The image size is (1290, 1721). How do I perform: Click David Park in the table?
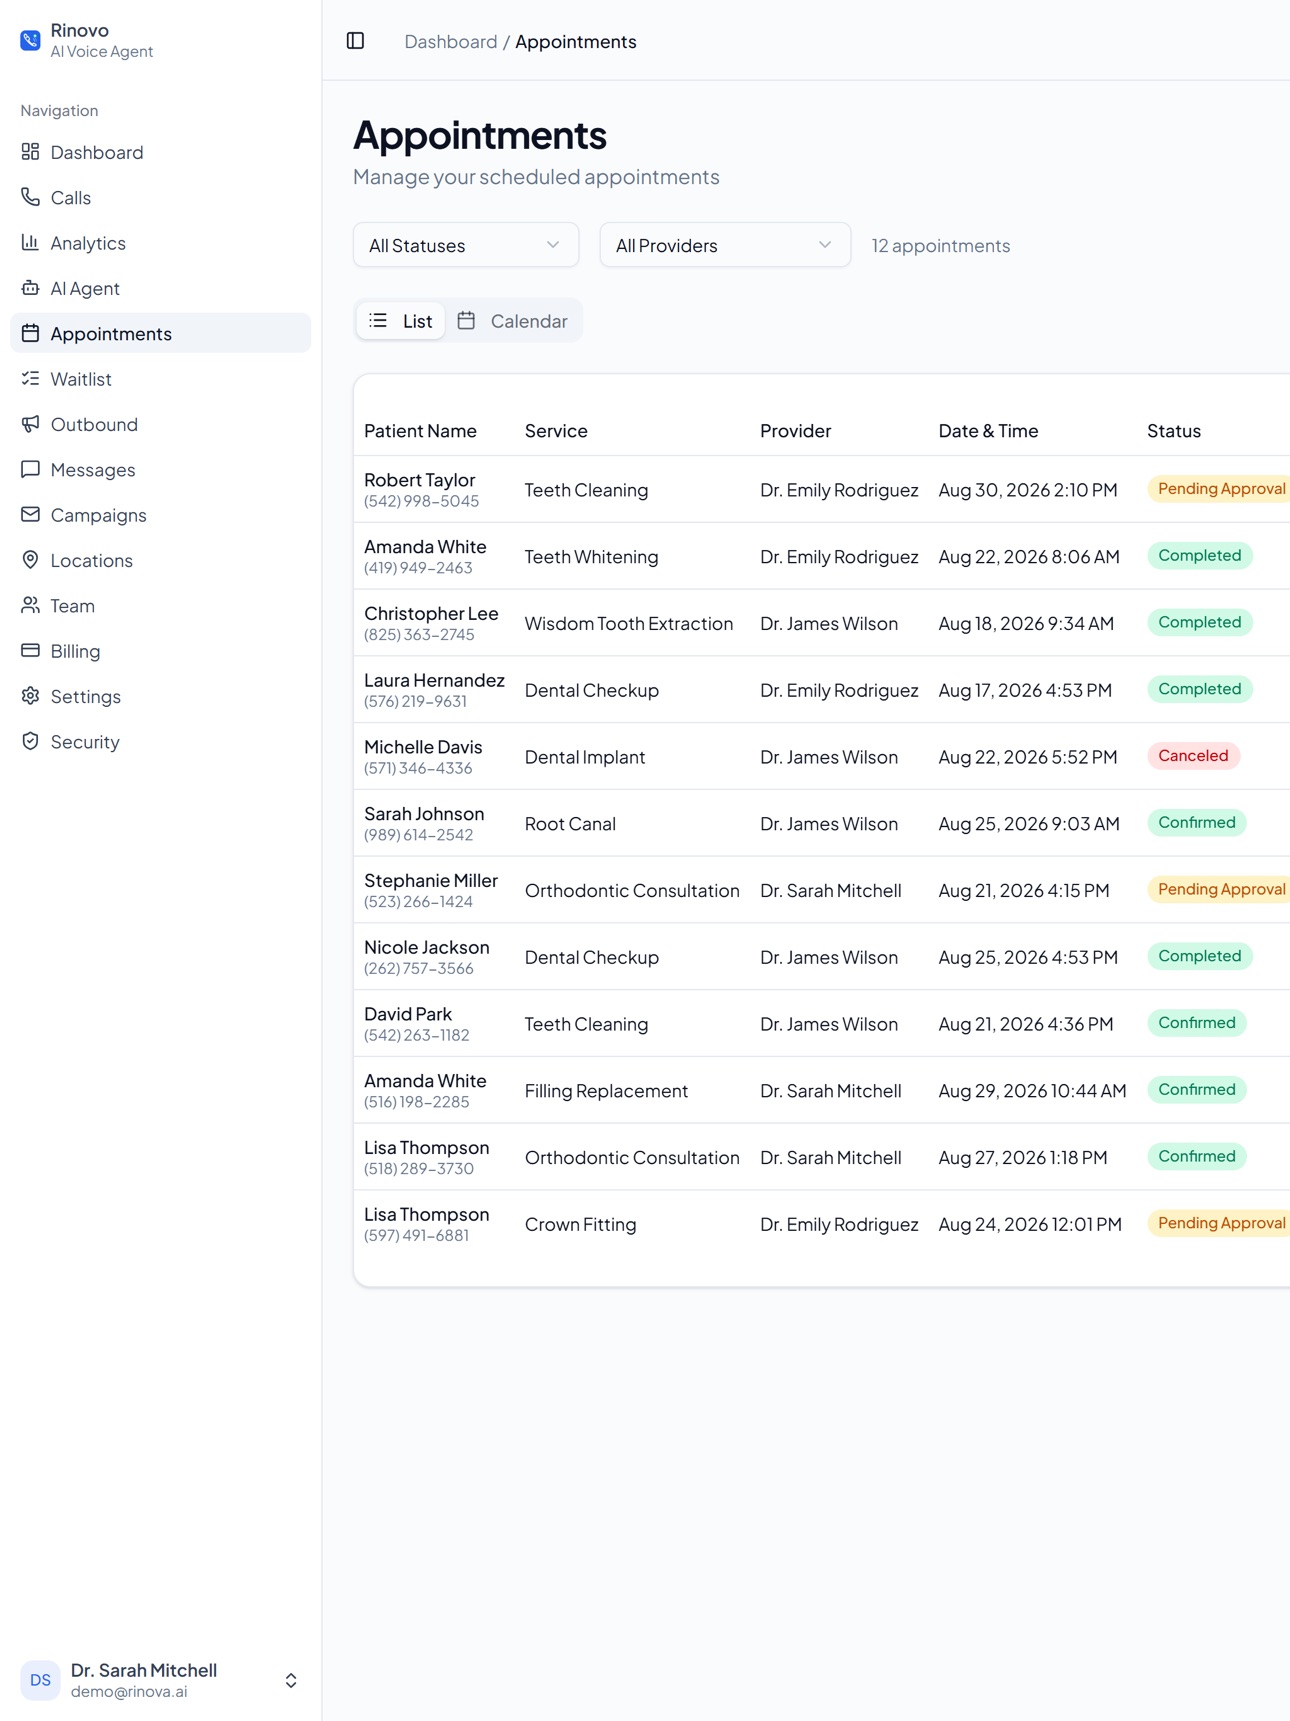[x=408, y=1014]
